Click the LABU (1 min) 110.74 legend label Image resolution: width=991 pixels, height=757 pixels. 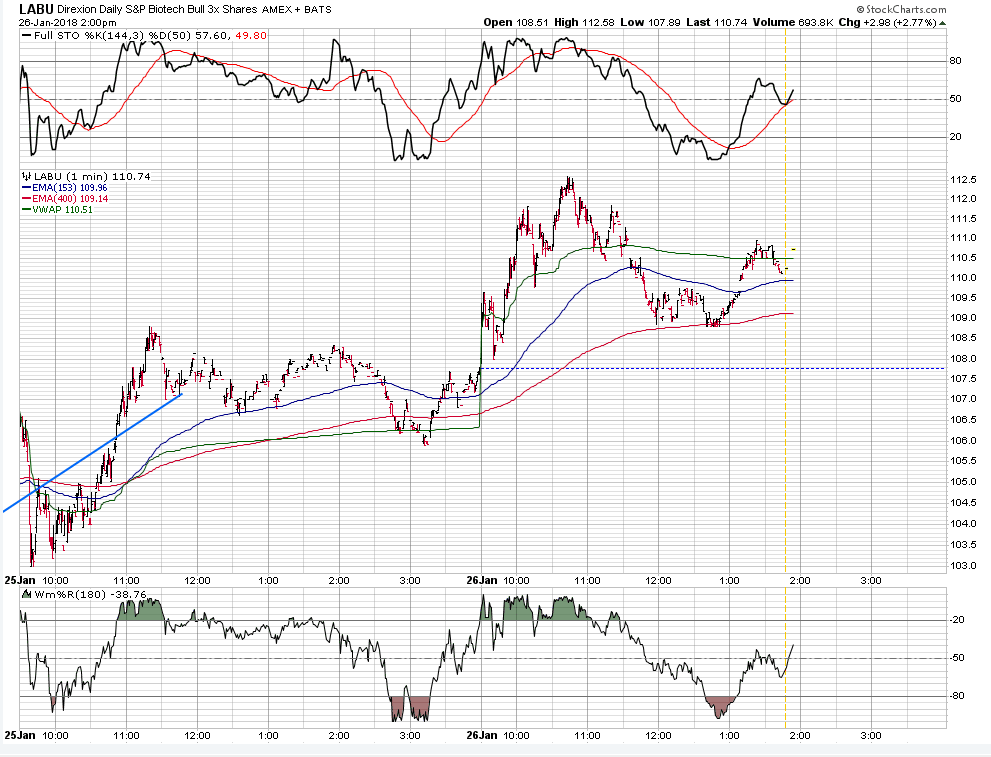(x=92, y=176)
